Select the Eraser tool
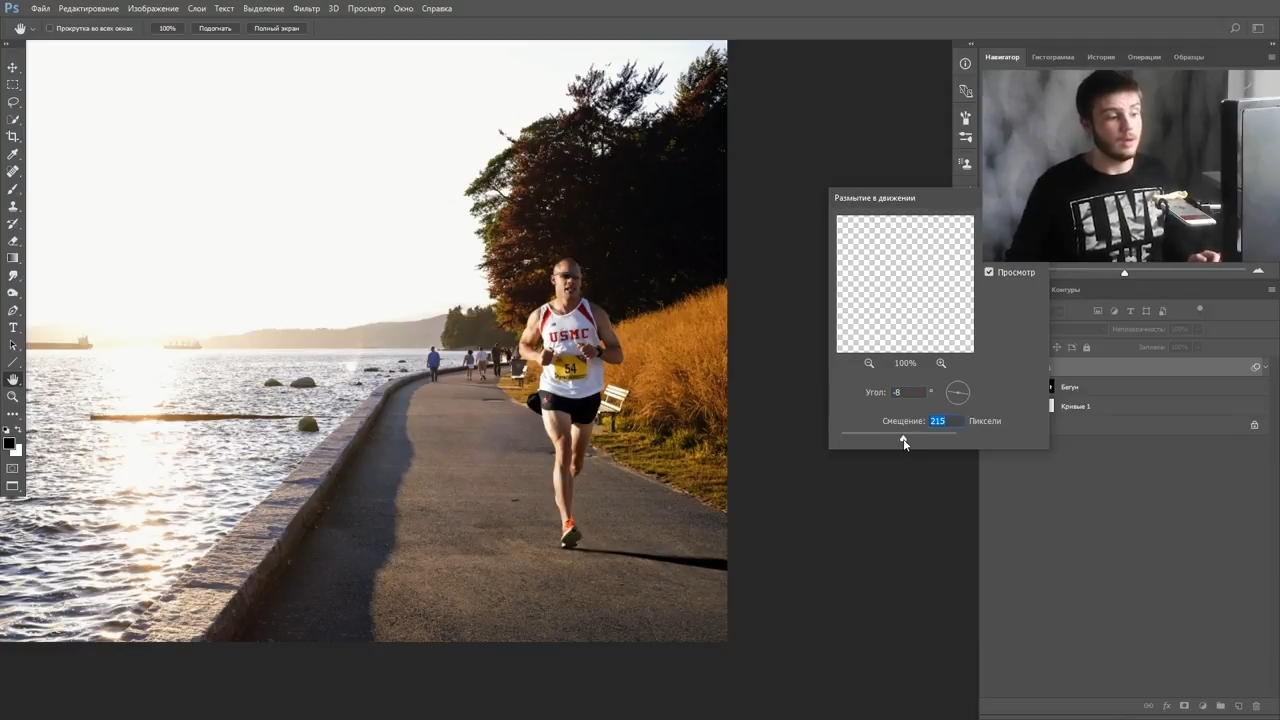 [13, 241]
